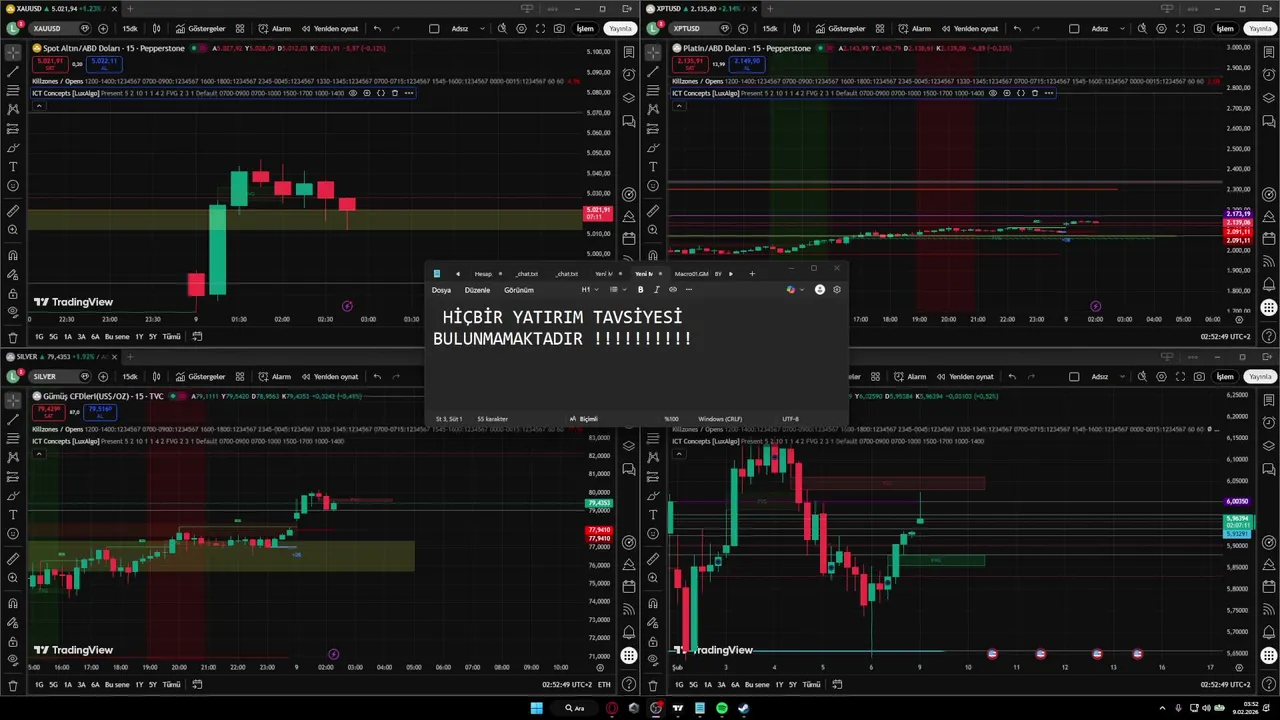Add symbol to compare in XAUUSD chart
The image size is (1280, 720).
point(104,29)
